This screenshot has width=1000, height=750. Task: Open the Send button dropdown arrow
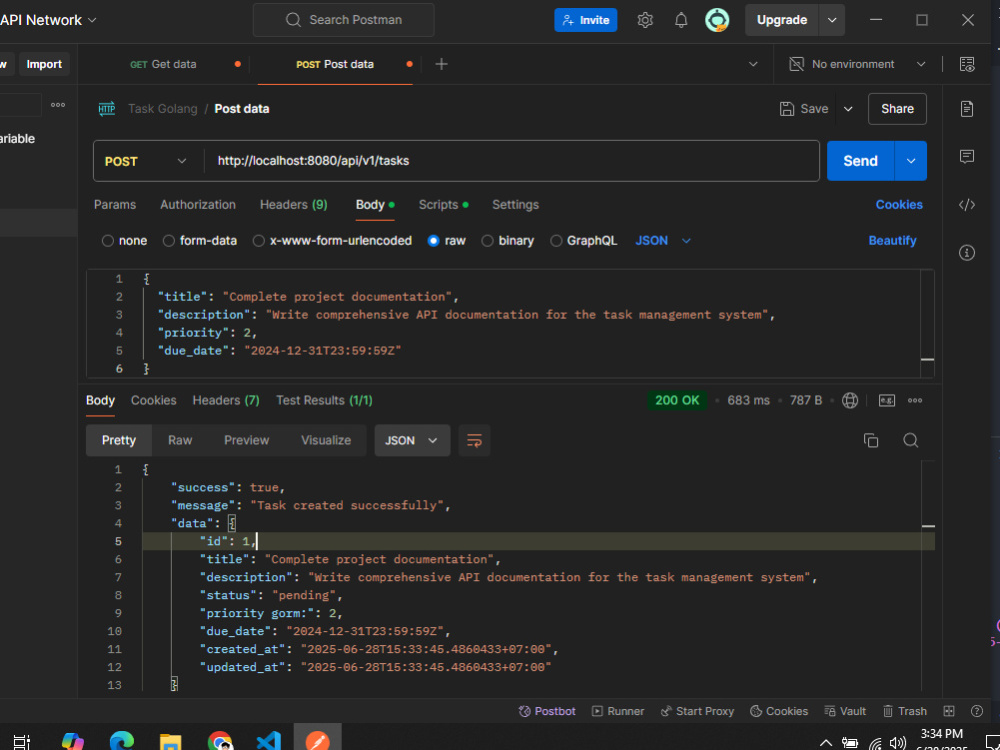[911, 161]
